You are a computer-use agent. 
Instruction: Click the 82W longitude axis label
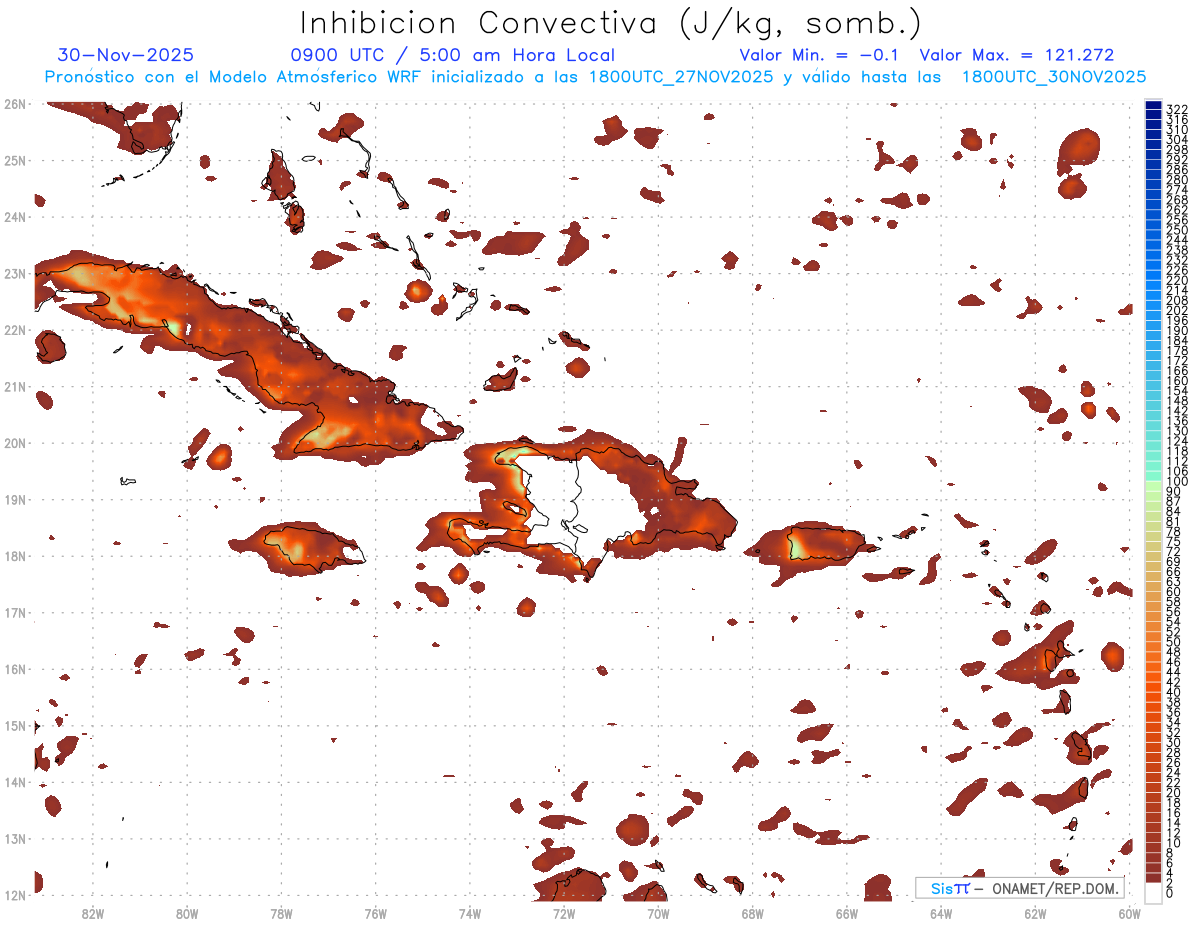click(93, 912)
